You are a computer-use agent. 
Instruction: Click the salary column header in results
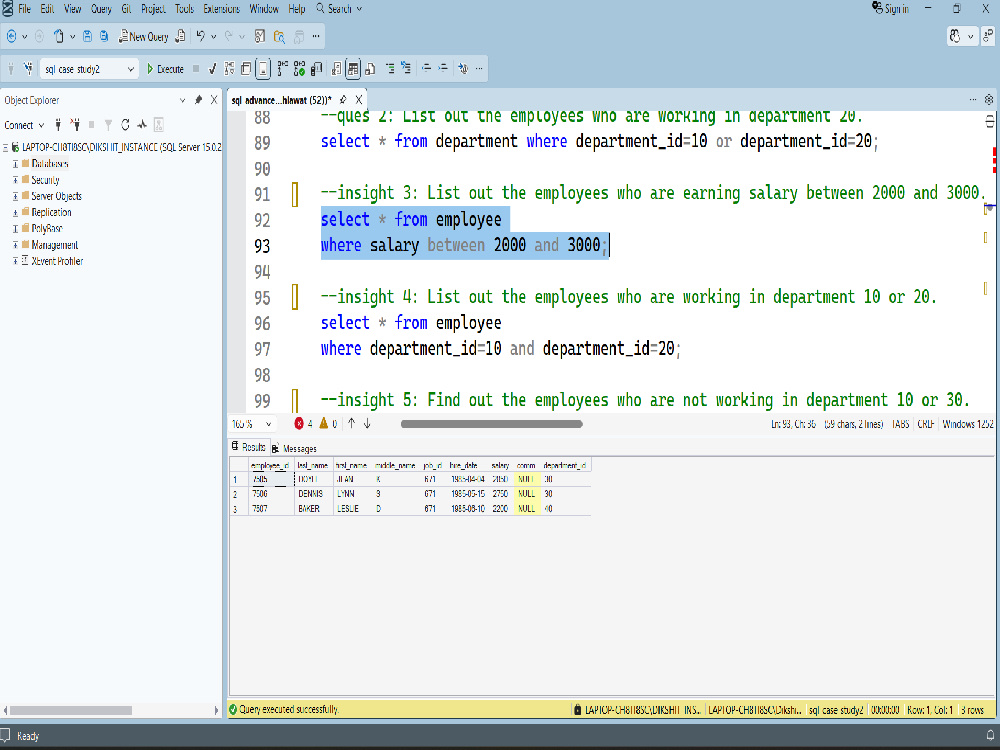[x=500, y=466]
